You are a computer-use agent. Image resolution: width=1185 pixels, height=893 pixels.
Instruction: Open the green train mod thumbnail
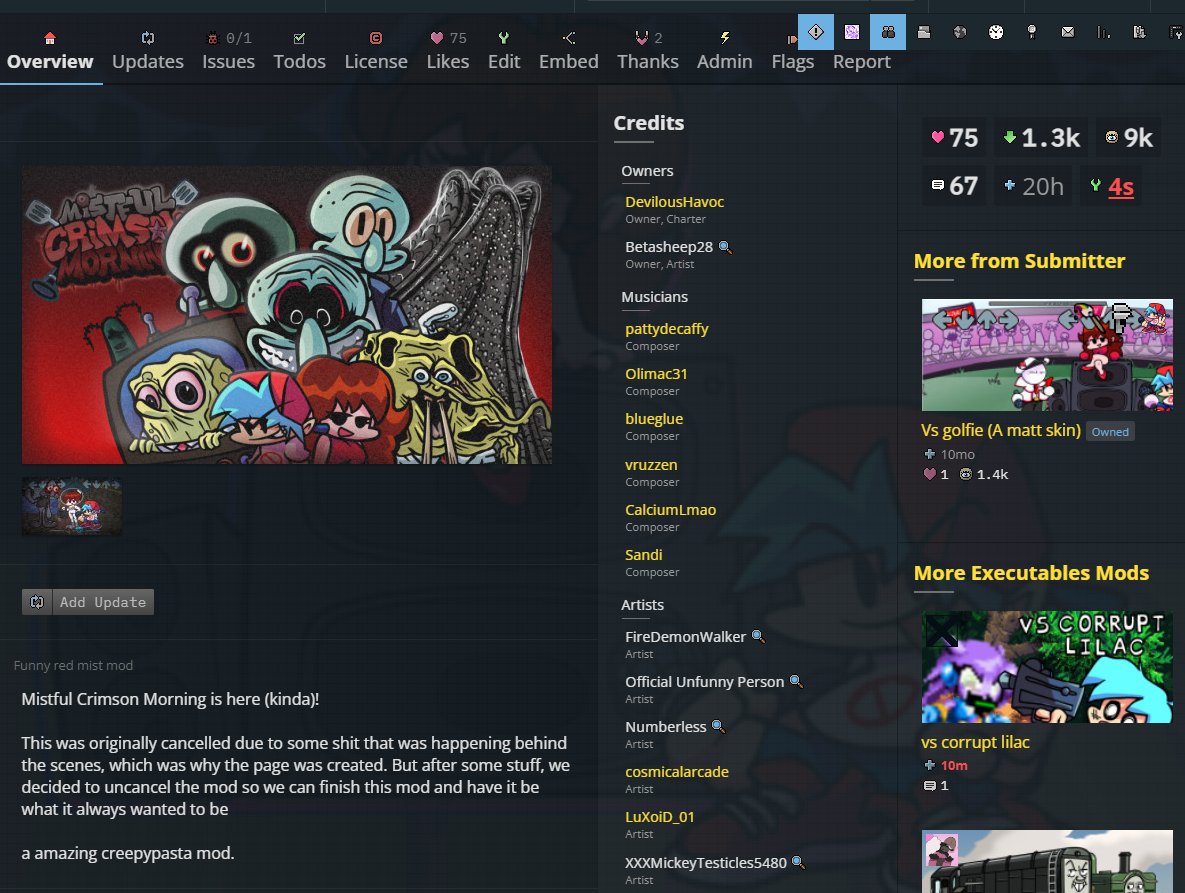tap(1047, 861)
